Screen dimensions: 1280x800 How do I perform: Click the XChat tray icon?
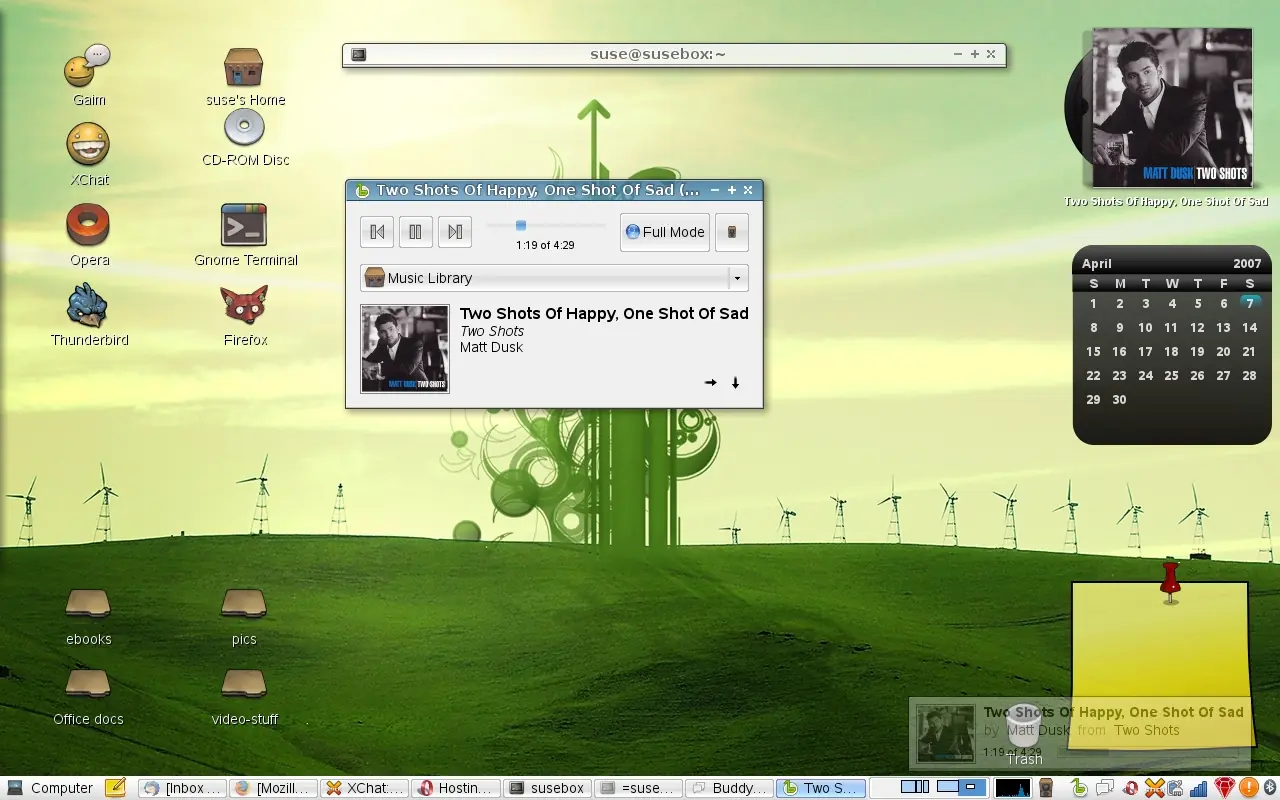point(1154,788)
